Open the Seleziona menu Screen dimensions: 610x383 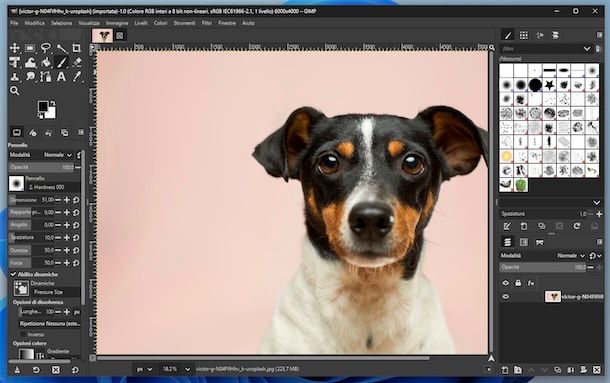pos(61,23)
